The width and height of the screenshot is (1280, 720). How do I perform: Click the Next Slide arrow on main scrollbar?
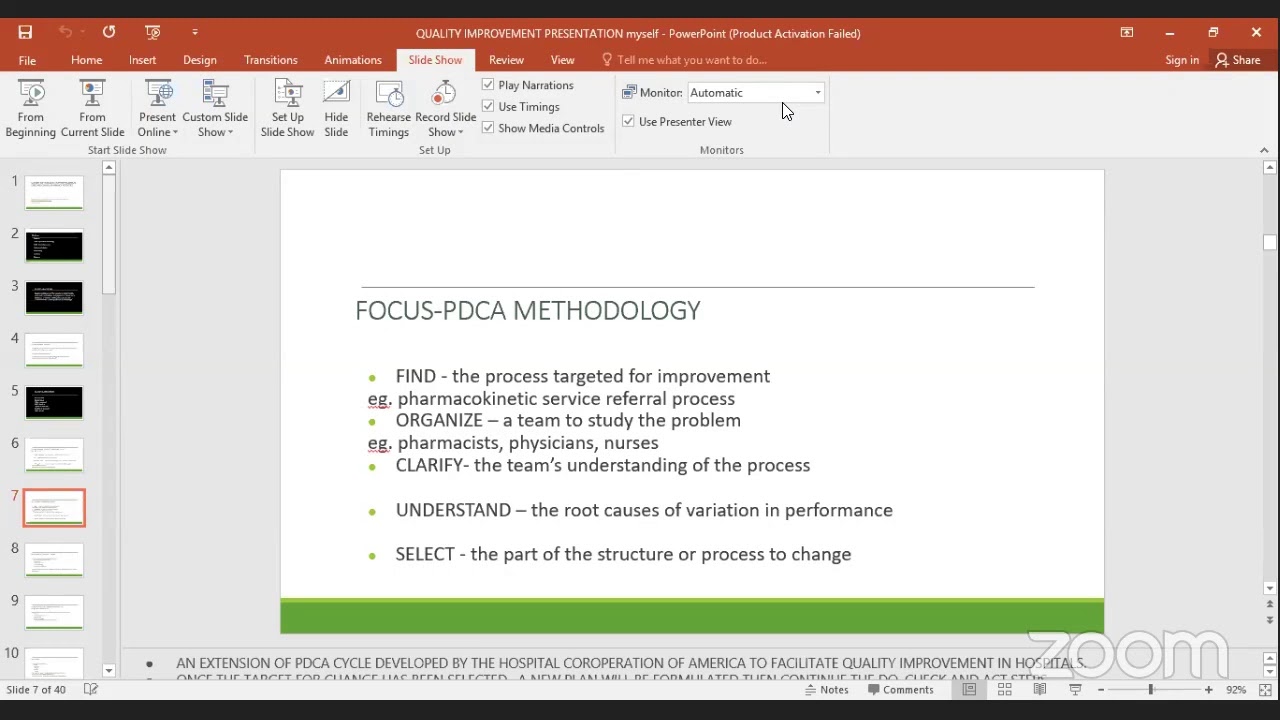pyautogui.click(x=1270, y=621)
